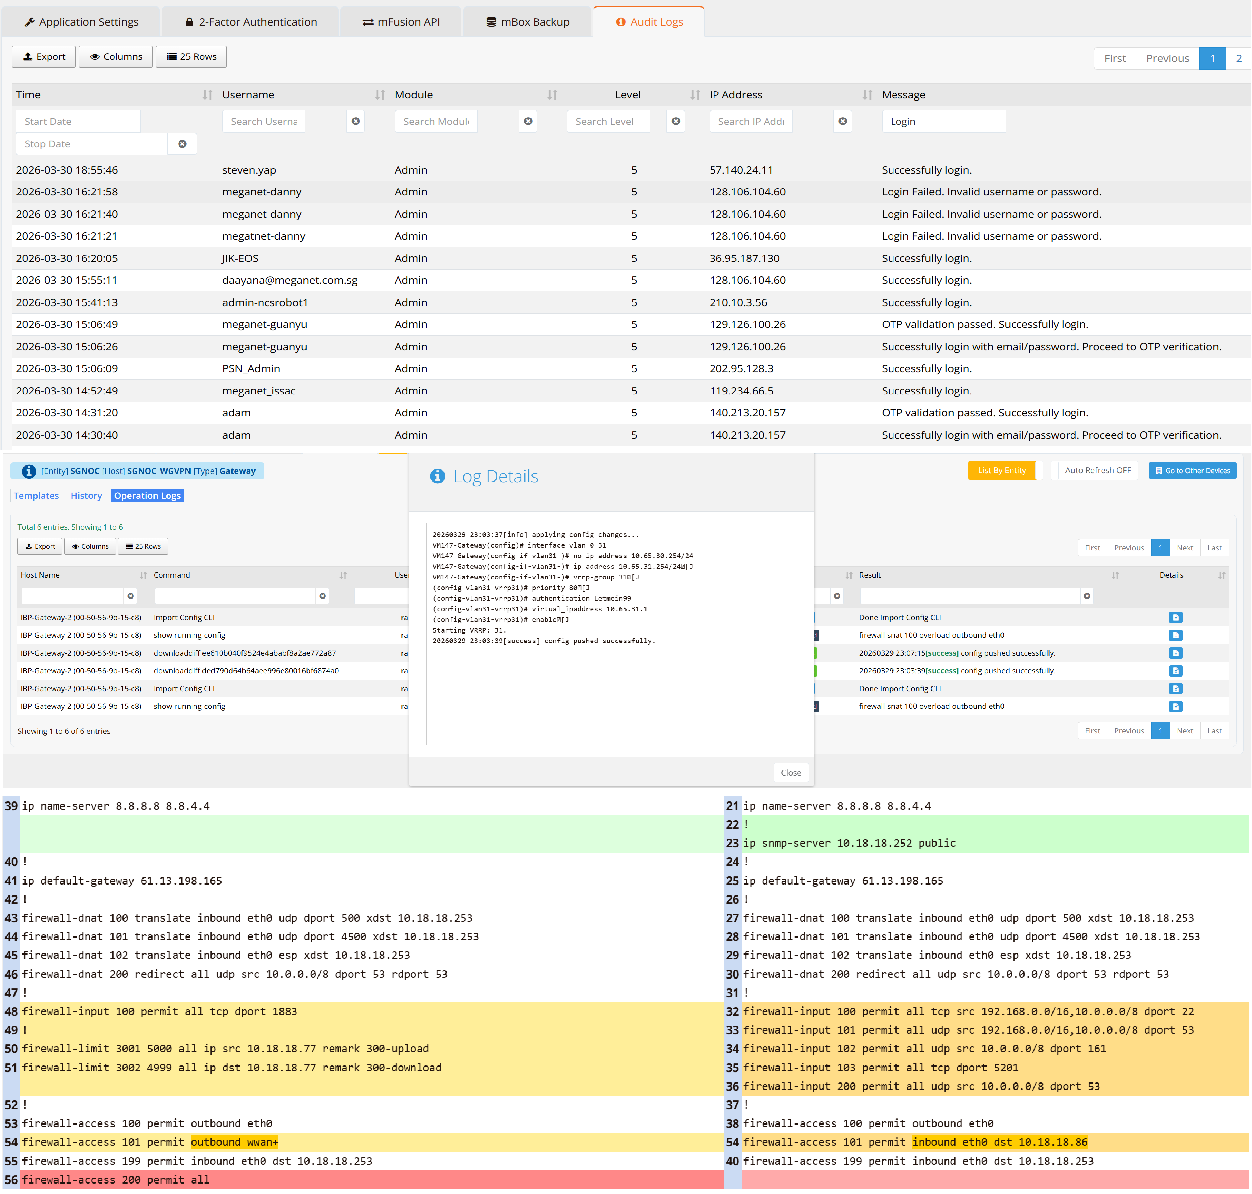Viewport: 1252px width, 1194px height.
Task: Click the Previous page button in audit logs
Action: pos(1167,58)
